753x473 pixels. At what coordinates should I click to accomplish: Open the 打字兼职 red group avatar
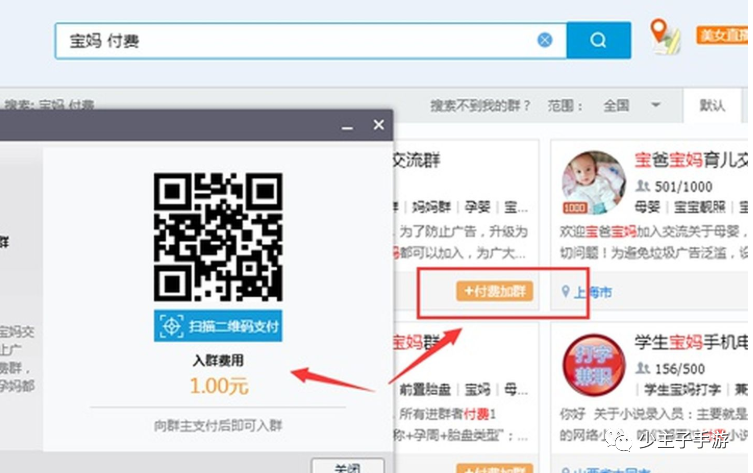594,365
